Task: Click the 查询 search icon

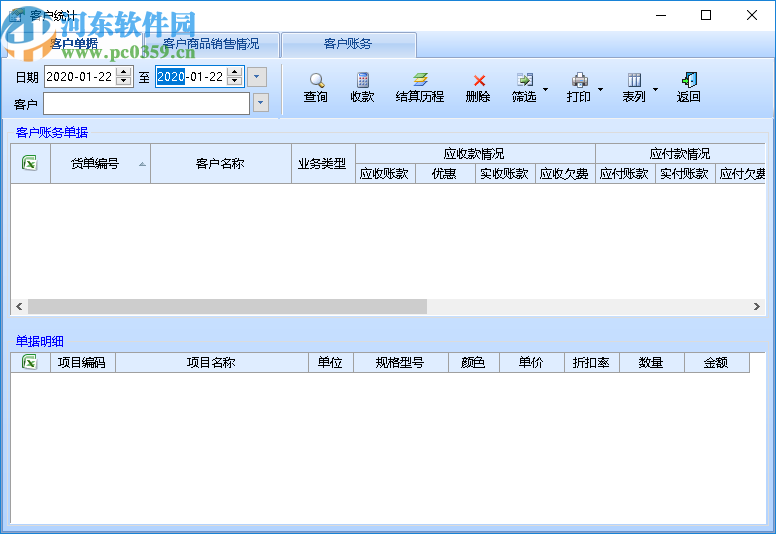Action: click(316, 80)
